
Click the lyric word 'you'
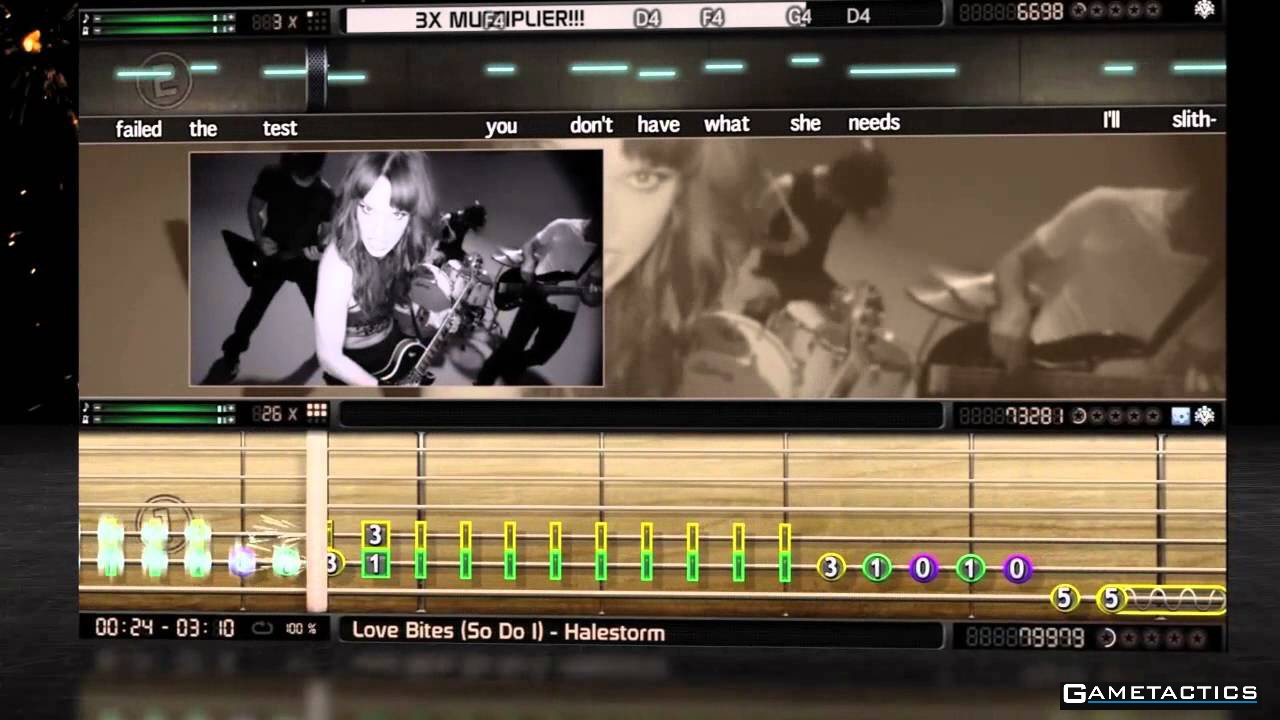click(x=501, y=126)
